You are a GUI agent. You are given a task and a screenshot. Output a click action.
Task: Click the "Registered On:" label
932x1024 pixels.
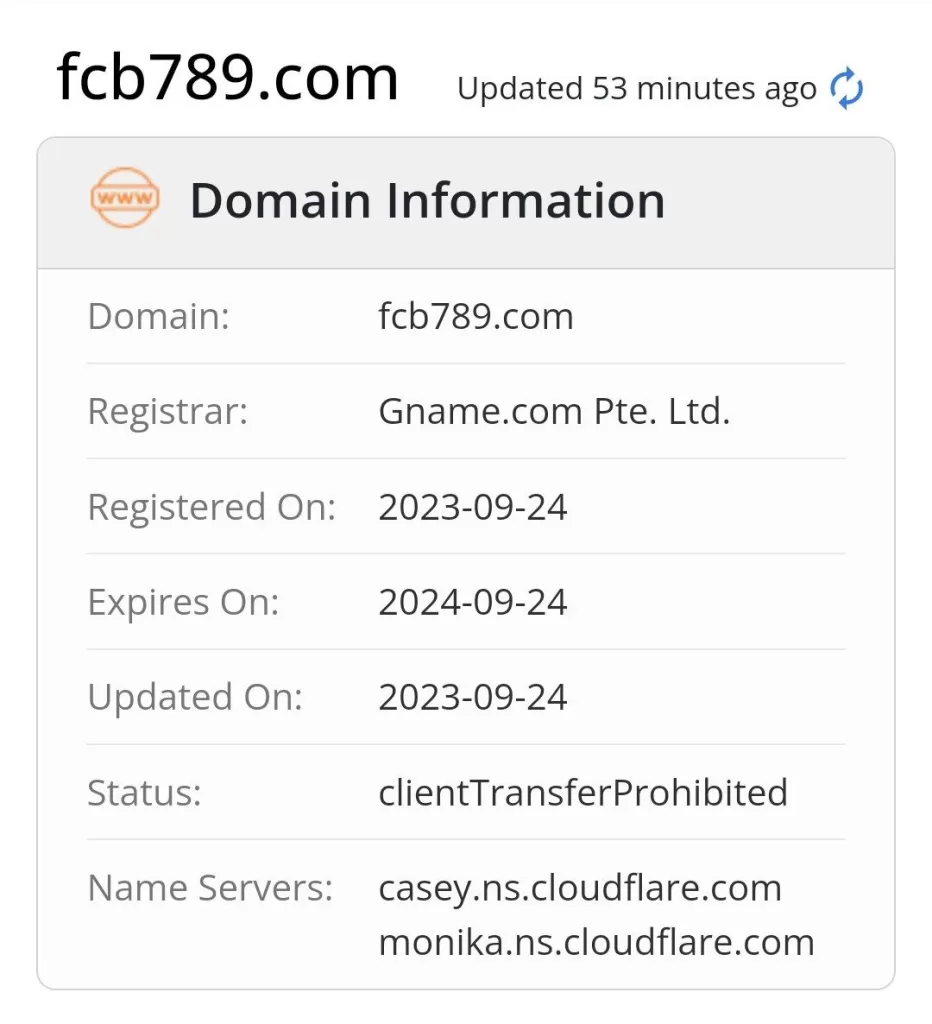[x=211, y=507]
